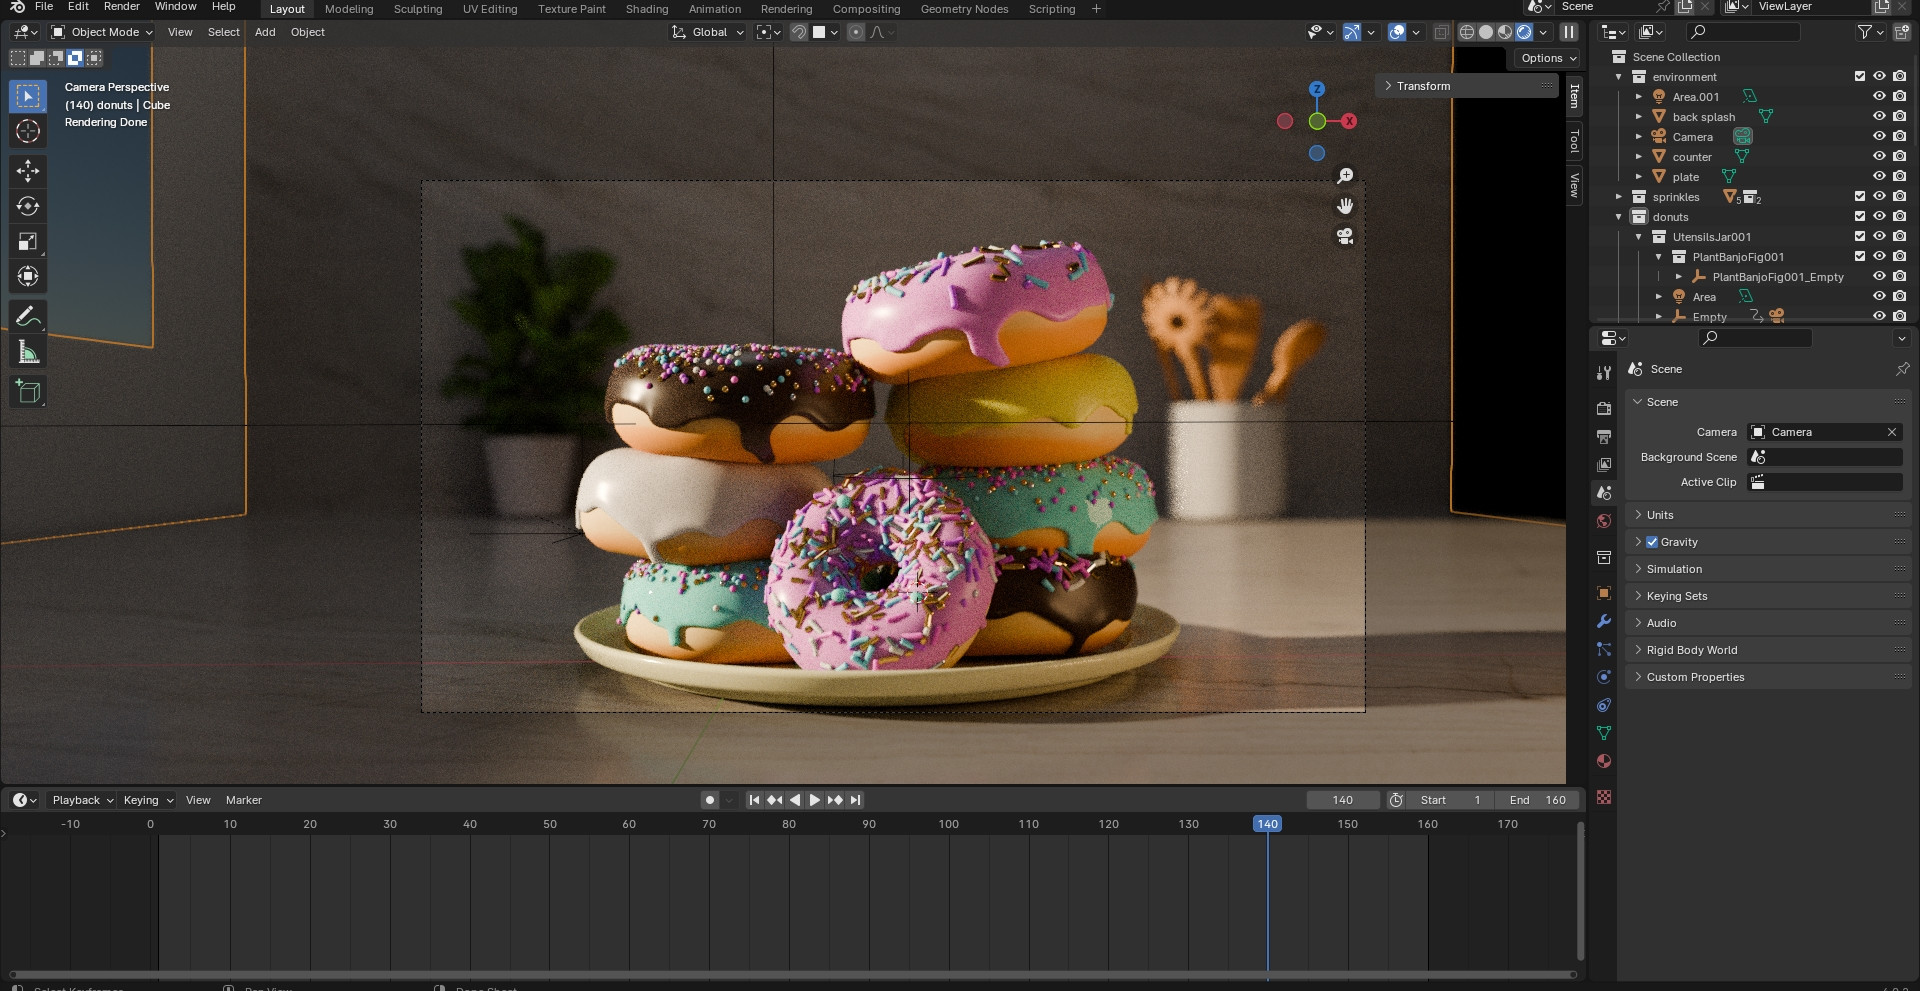Switch to material preview shading
This screenshot has width=1920, height=991.
[1505, 32]
